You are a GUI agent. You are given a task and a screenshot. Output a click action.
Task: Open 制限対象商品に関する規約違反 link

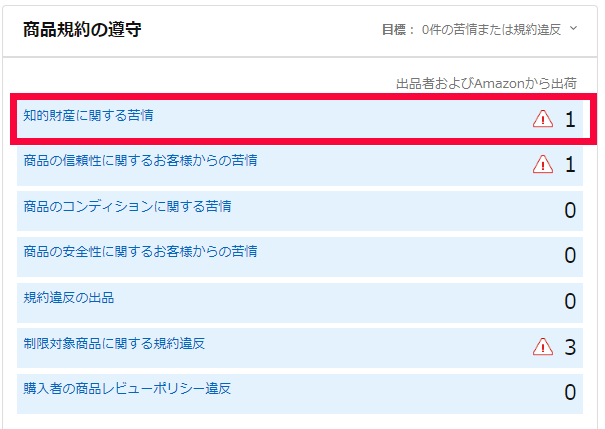tap(114, 343)
